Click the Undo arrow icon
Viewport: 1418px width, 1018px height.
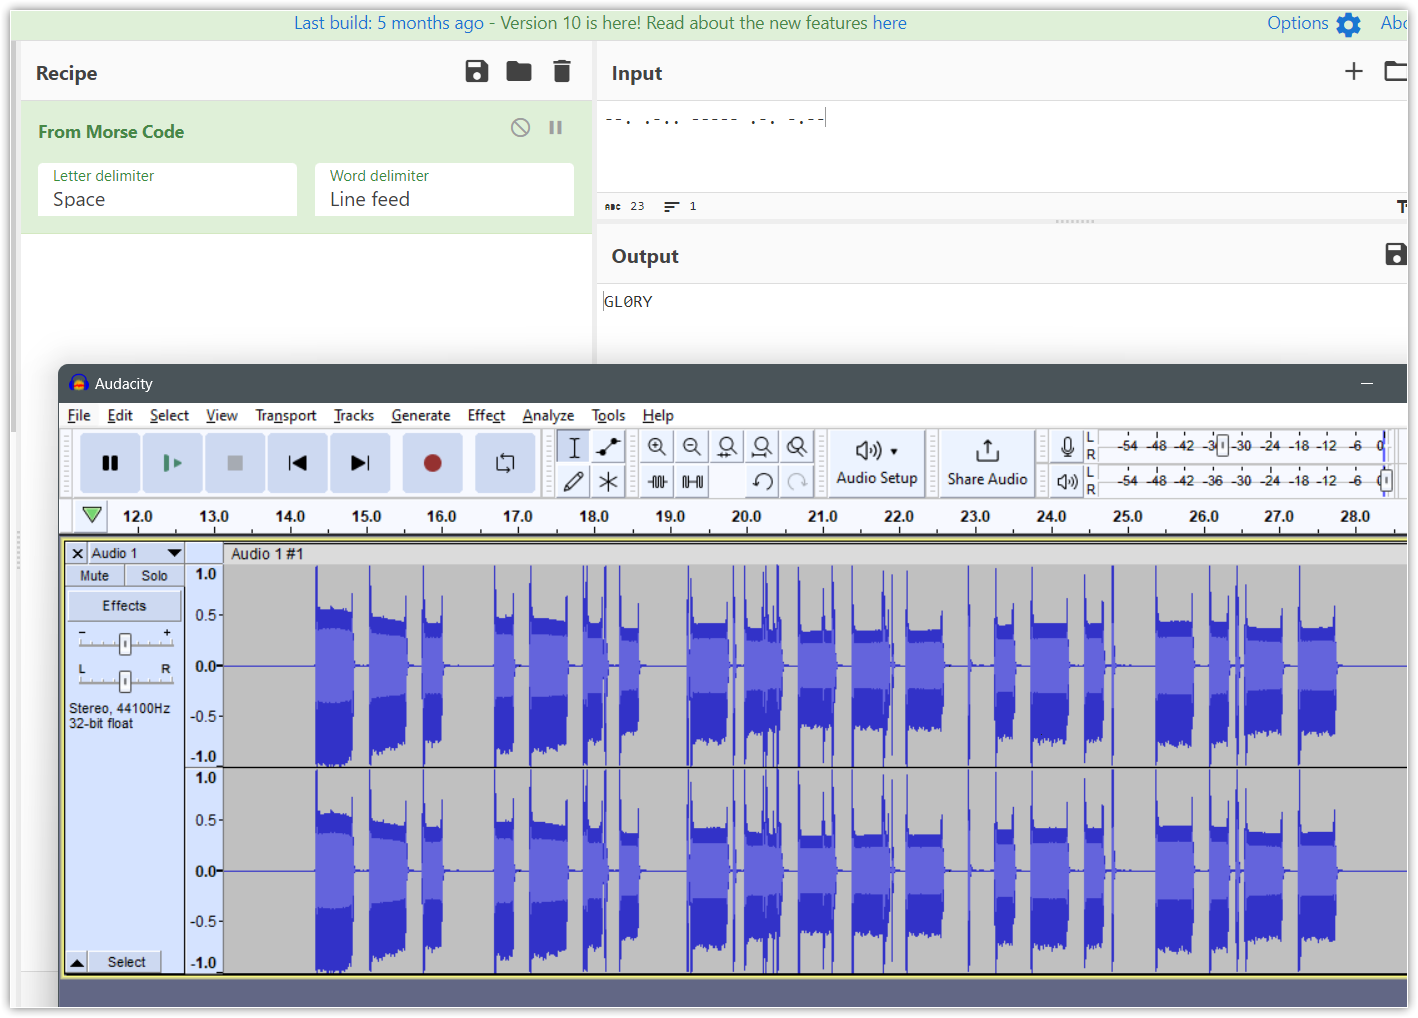(x=762, y=482)
